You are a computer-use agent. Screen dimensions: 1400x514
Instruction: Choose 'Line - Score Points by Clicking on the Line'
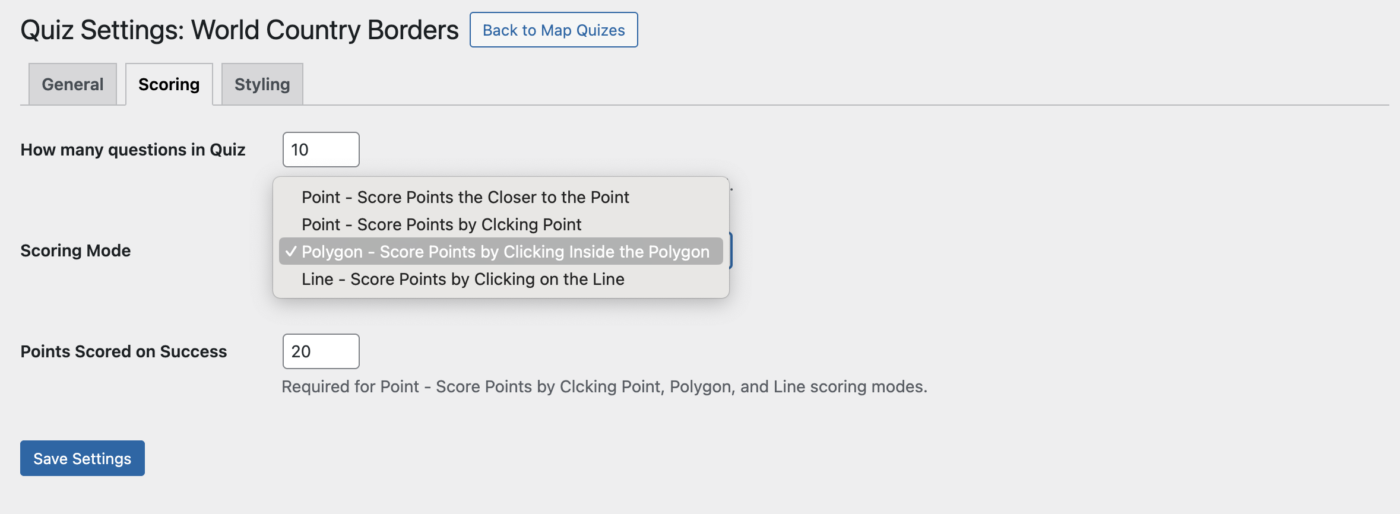tap(462, 279)
